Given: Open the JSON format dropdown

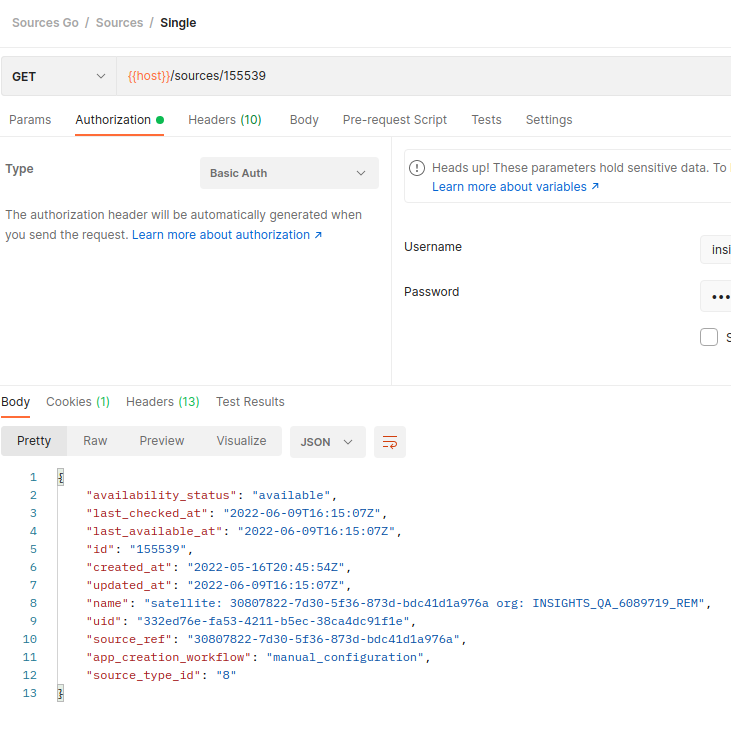Looking at the screenshot, I should click(327, 441).
